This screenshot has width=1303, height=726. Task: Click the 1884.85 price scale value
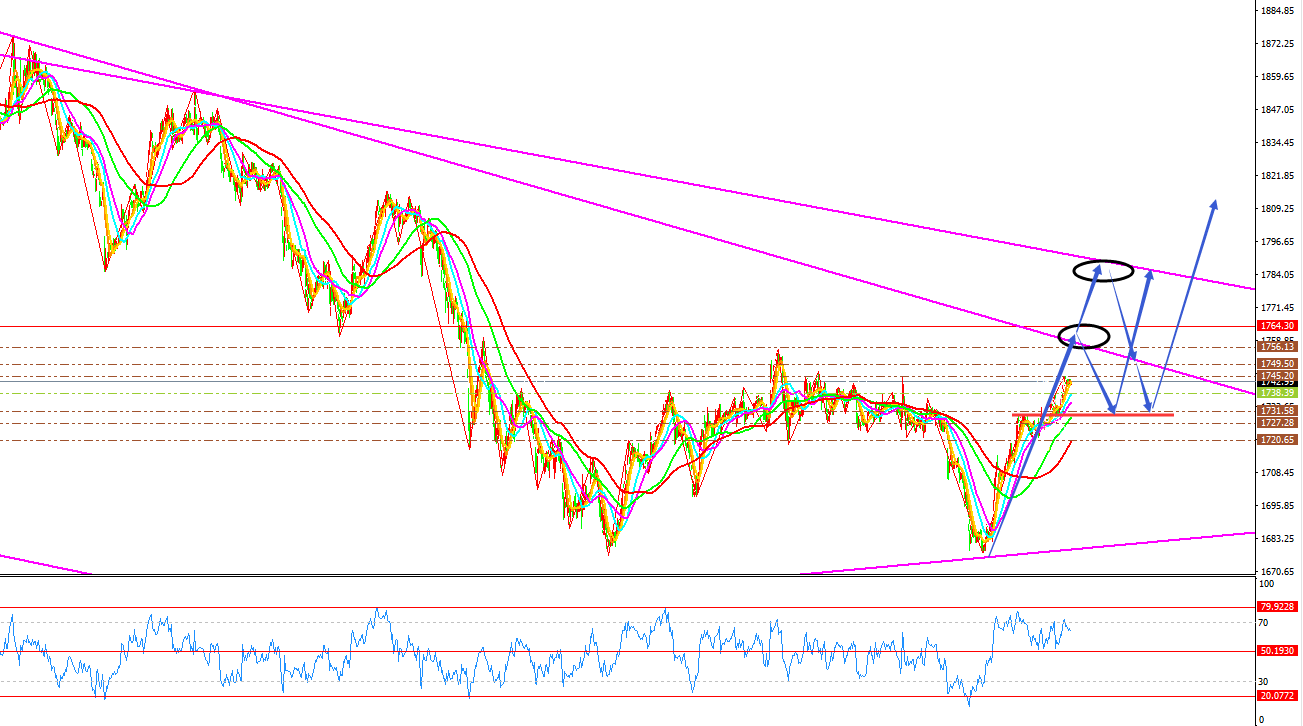tap(1277, 11)
